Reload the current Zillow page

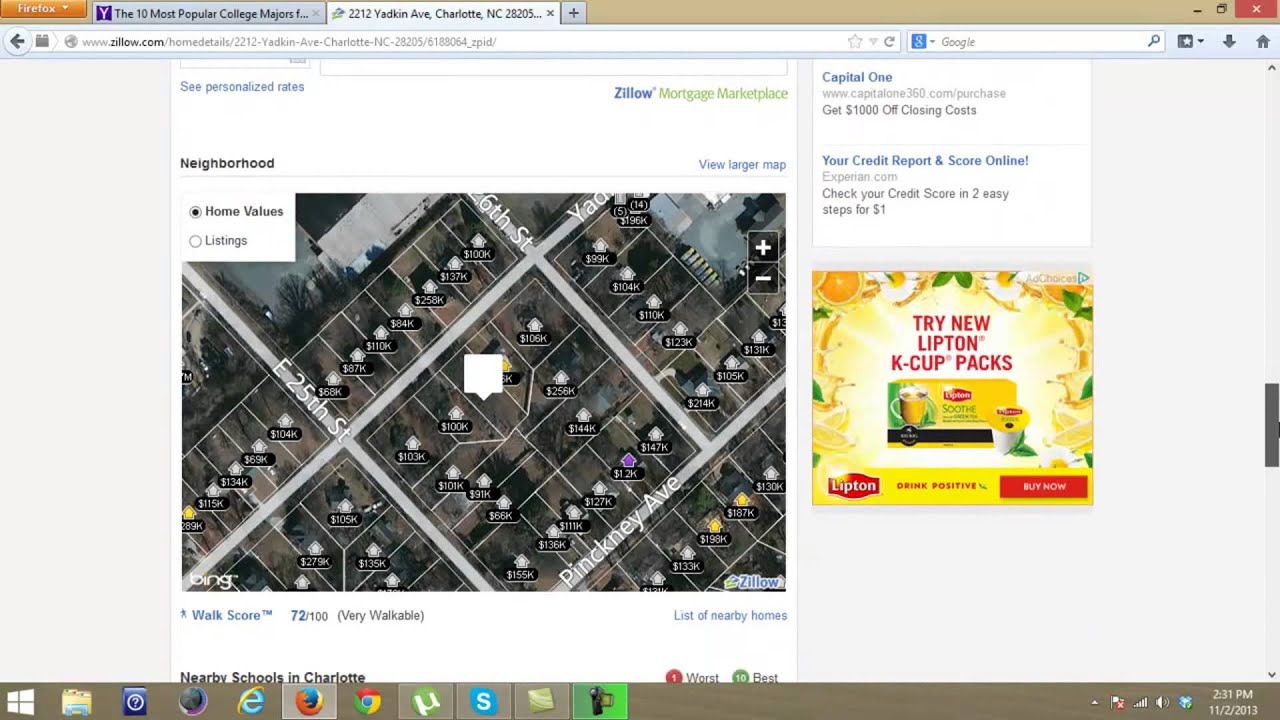pyautogui.click(x=889, y=41)
